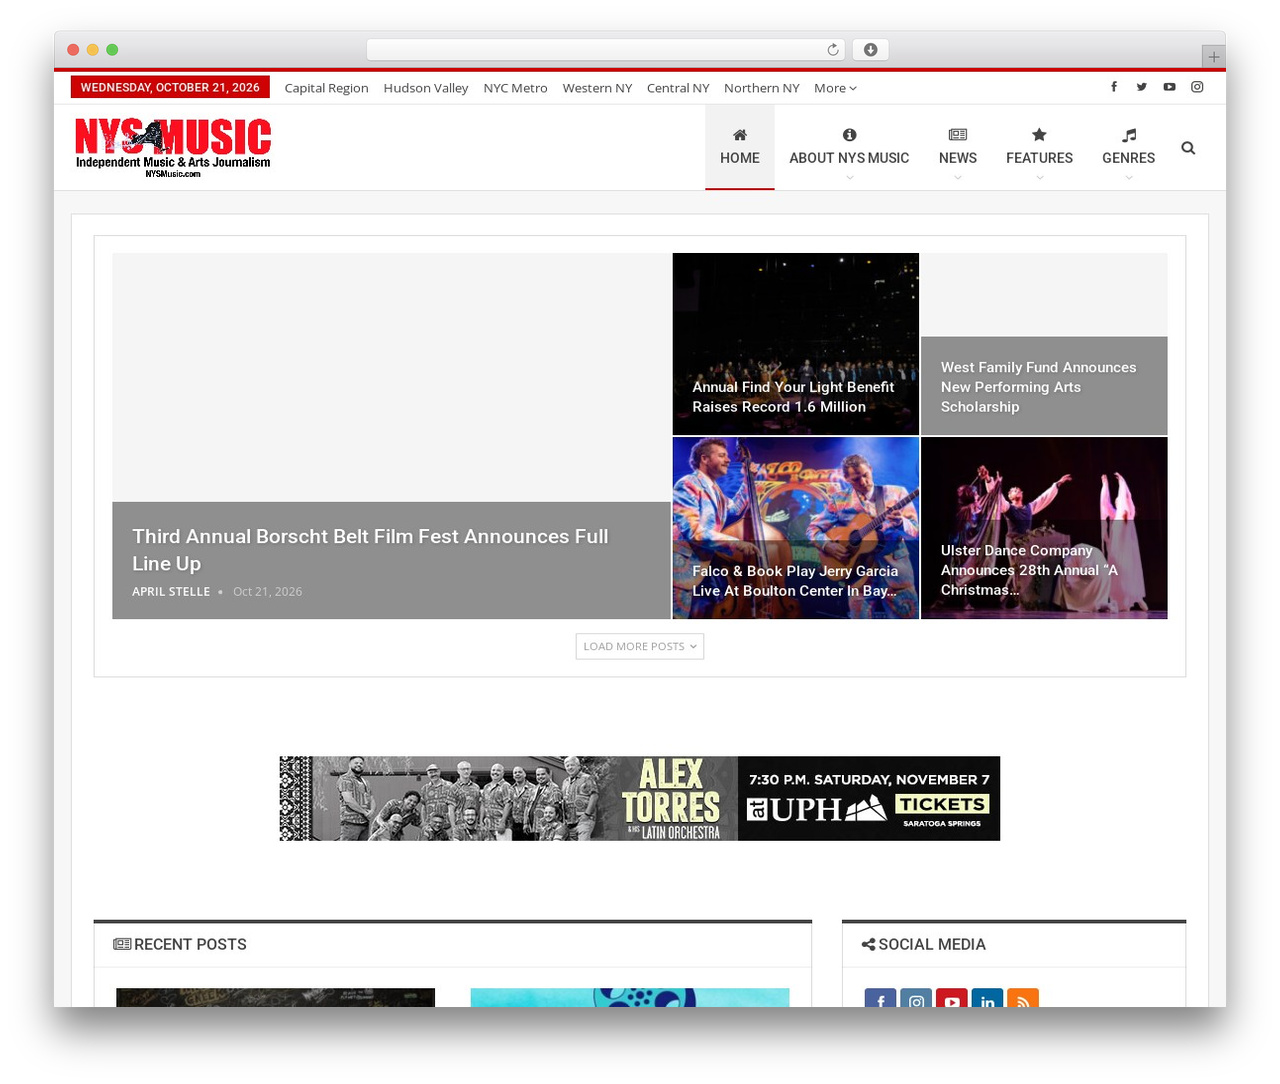
Task: Open Twitter icon in top bar
Action: point(1141,87)
